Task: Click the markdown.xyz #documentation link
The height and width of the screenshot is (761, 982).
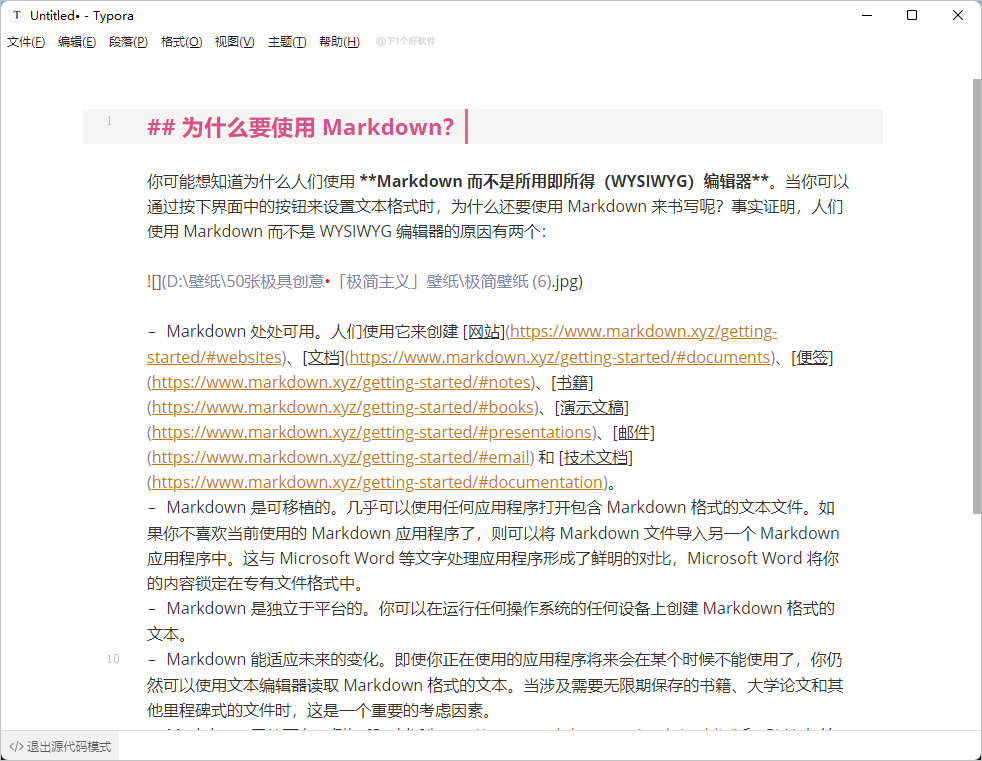Action: pyautogui.click(x=377, y=482)
